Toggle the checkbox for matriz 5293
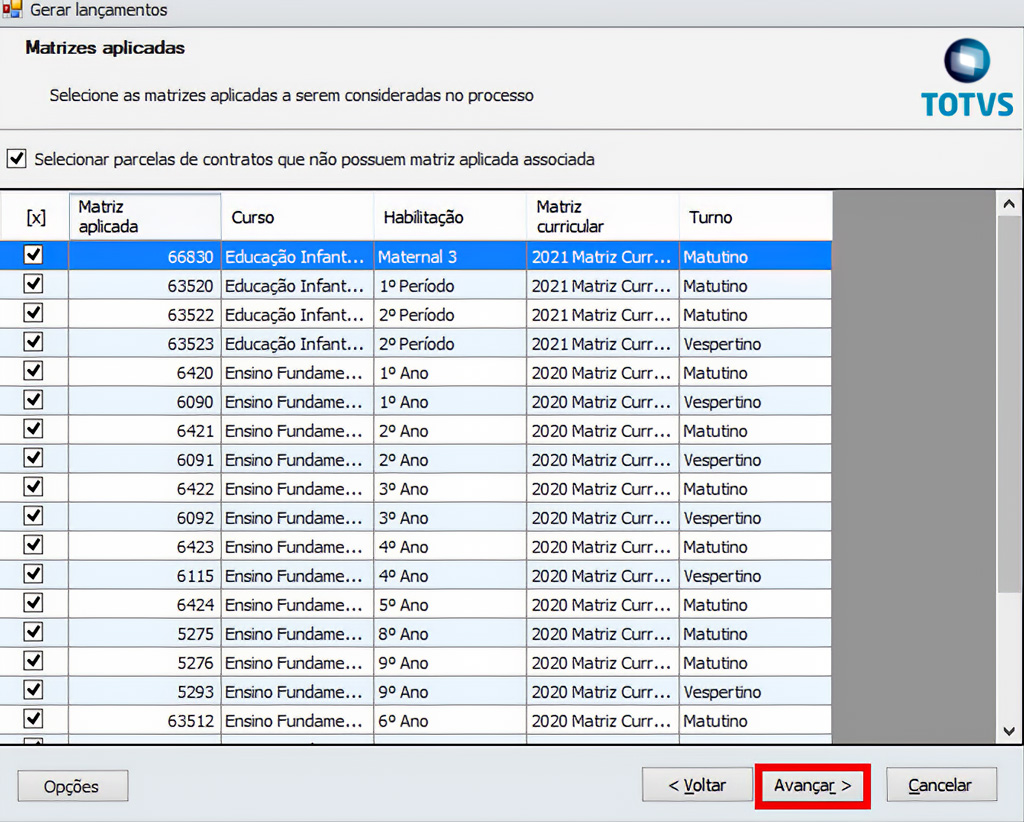The height and width of the screenshot is (822, 1024). click(x=34, y=691)
